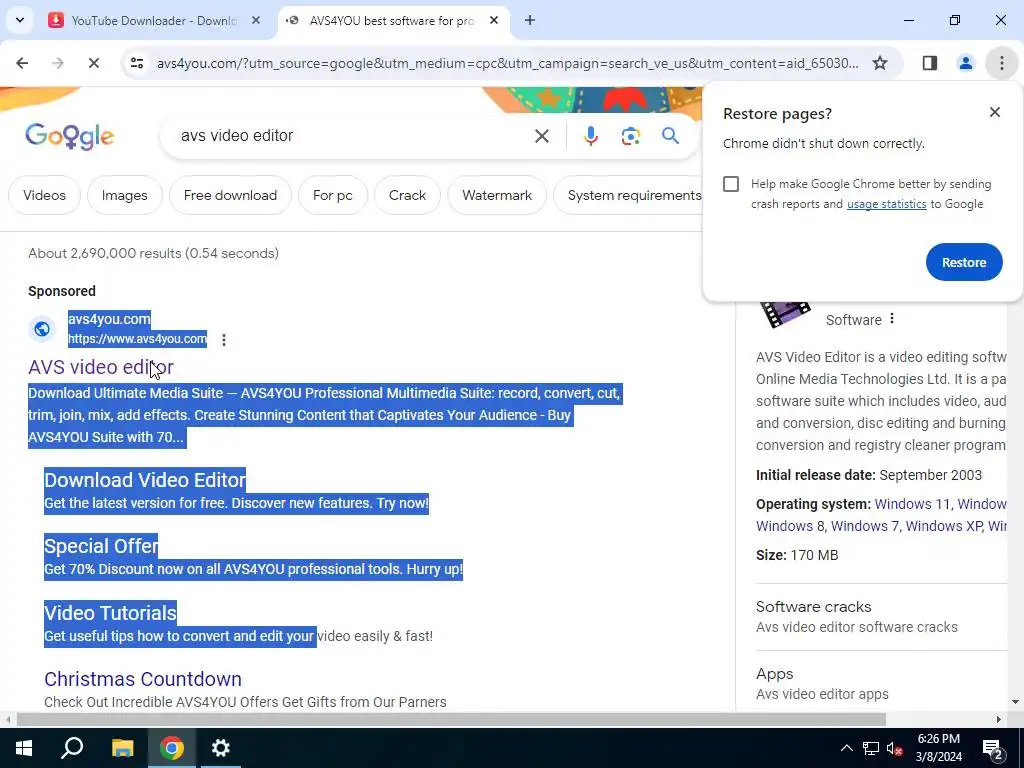The image size is (1024, 768).
Task: Start voice search with microphone icon
Action: pyautogui.click(x=590, y=136)
